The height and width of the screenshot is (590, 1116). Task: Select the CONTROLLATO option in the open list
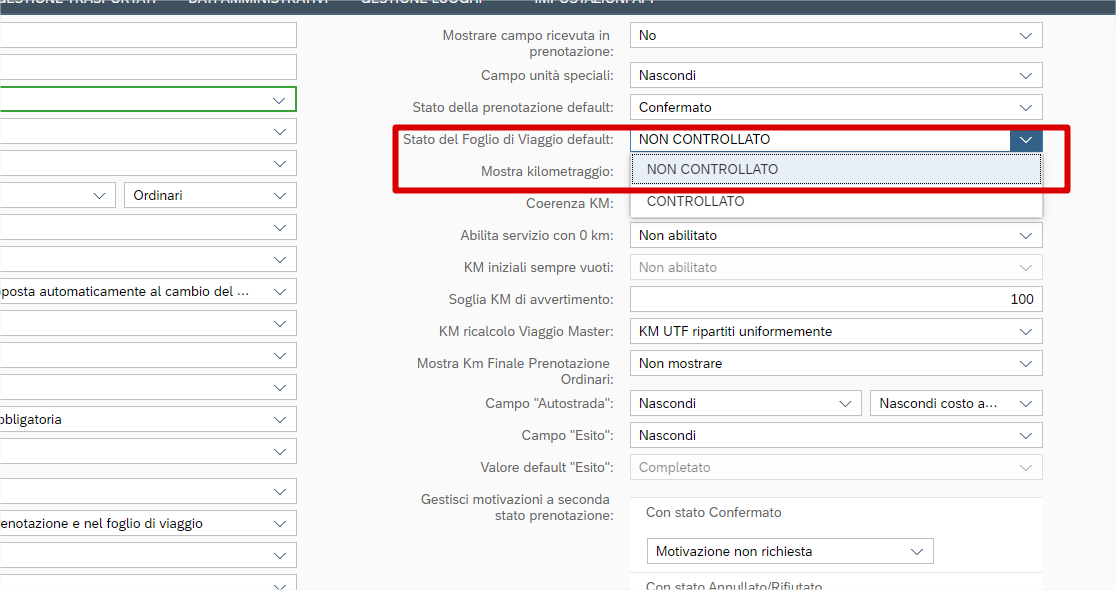click(696, 202)
